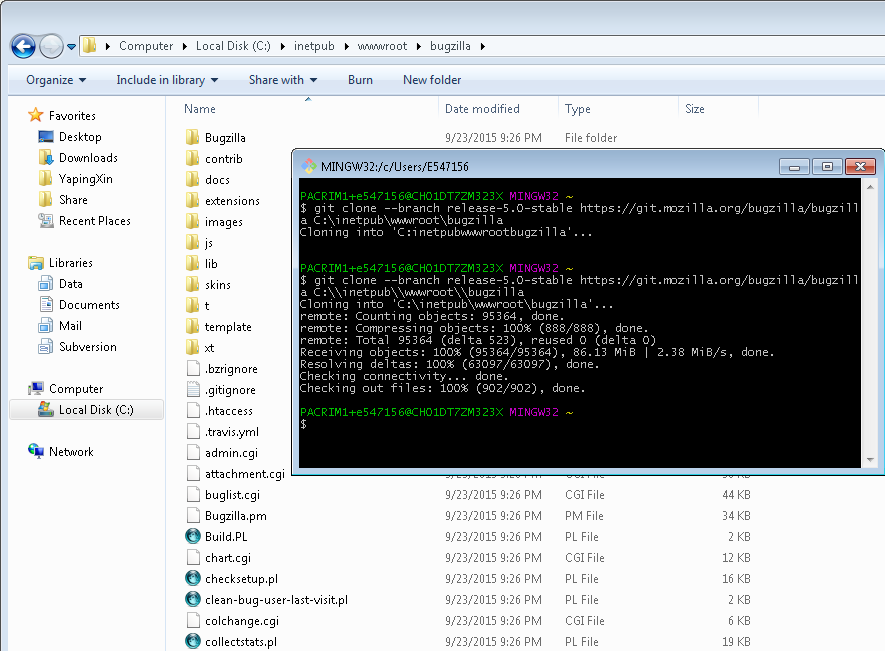885x651 pixels.
Task: Click the Favorites star icon
Action: [36, 115]
